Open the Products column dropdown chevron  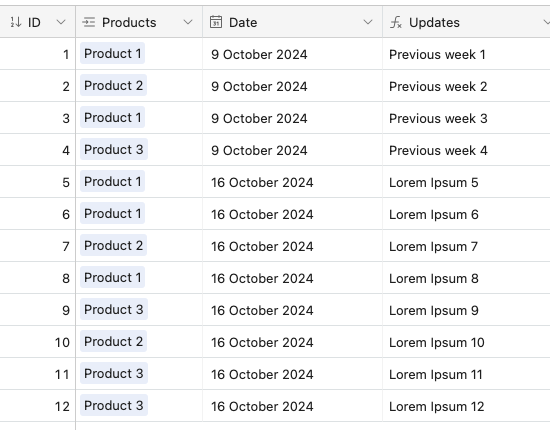click(188, 22)
